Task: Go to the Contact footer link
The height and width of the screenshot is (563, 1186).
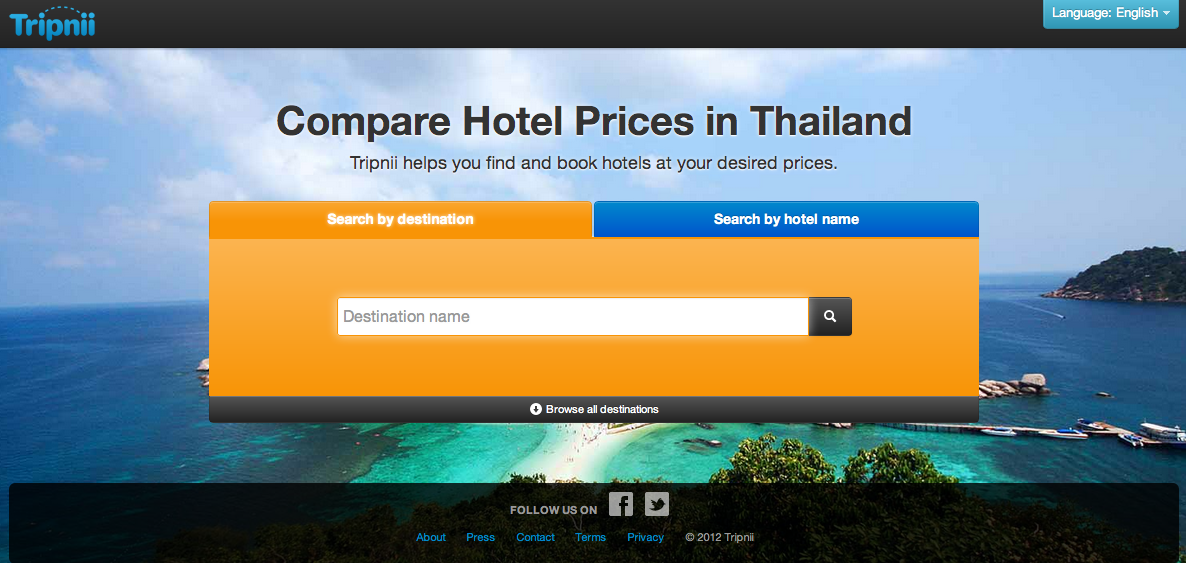Action: coord(536,537)
